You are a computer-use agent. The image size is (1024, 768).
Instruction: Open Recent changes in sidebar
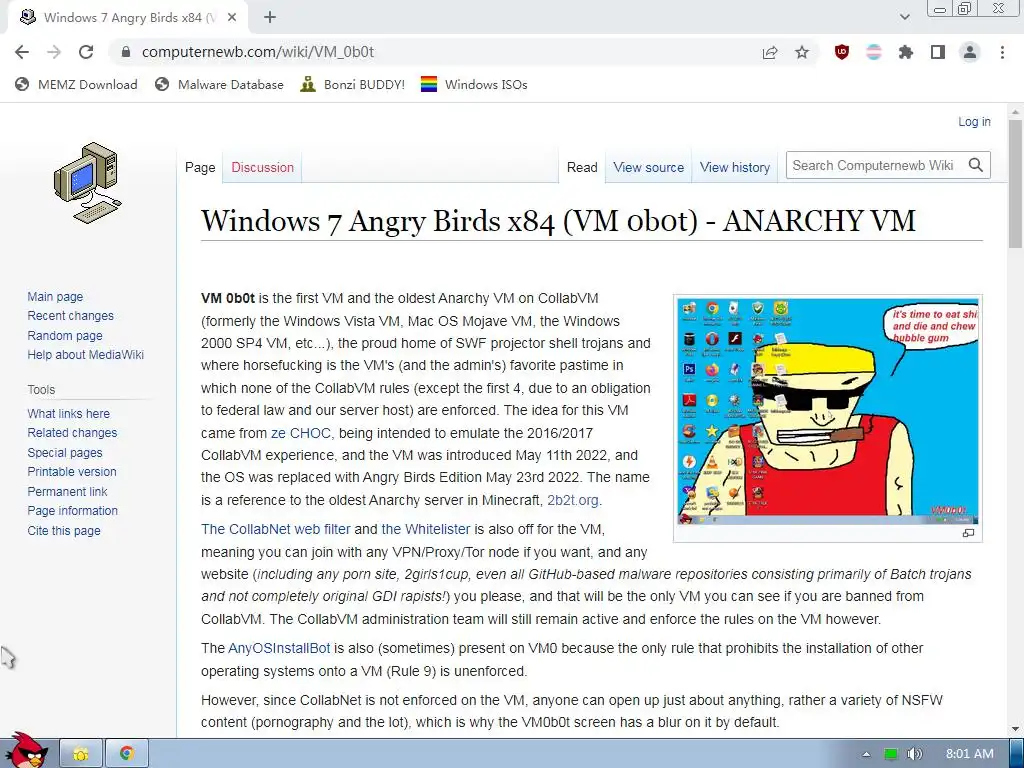click(71, 315)
